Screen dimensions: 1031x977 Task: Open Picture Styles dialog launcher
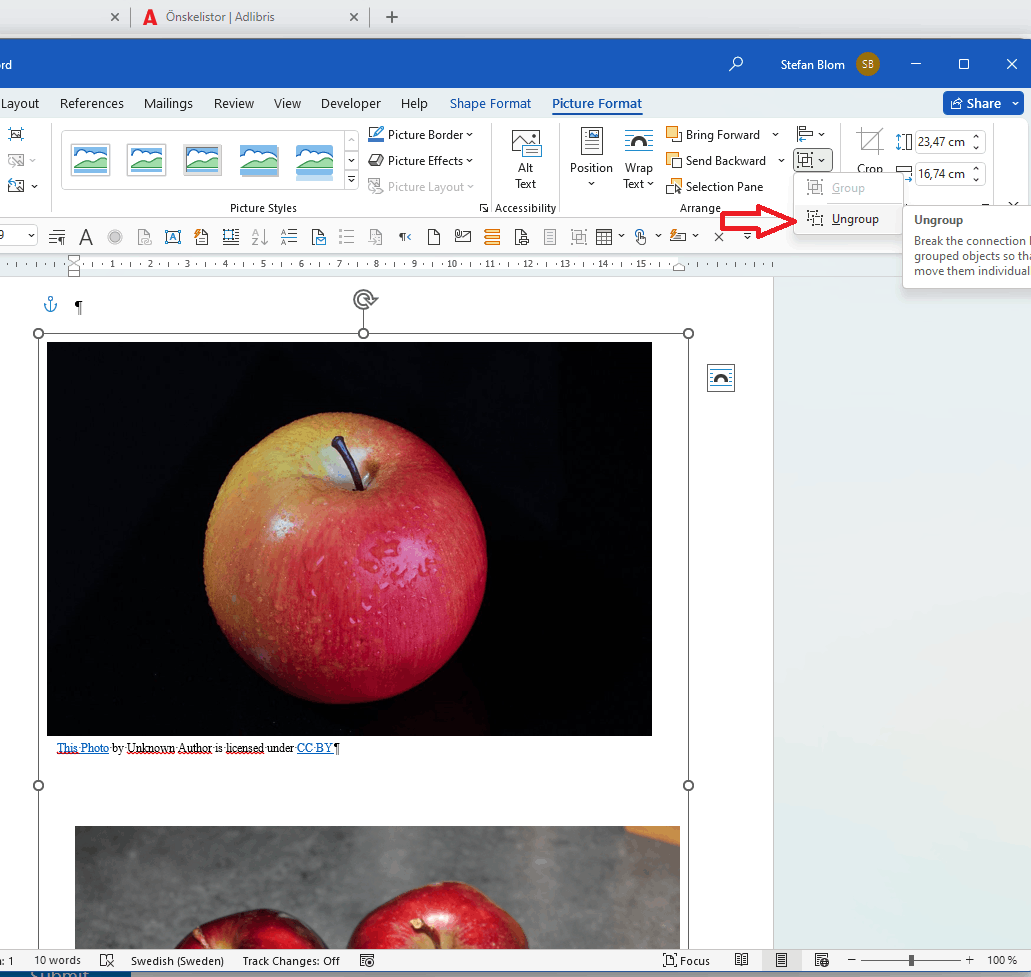(484, 208)
